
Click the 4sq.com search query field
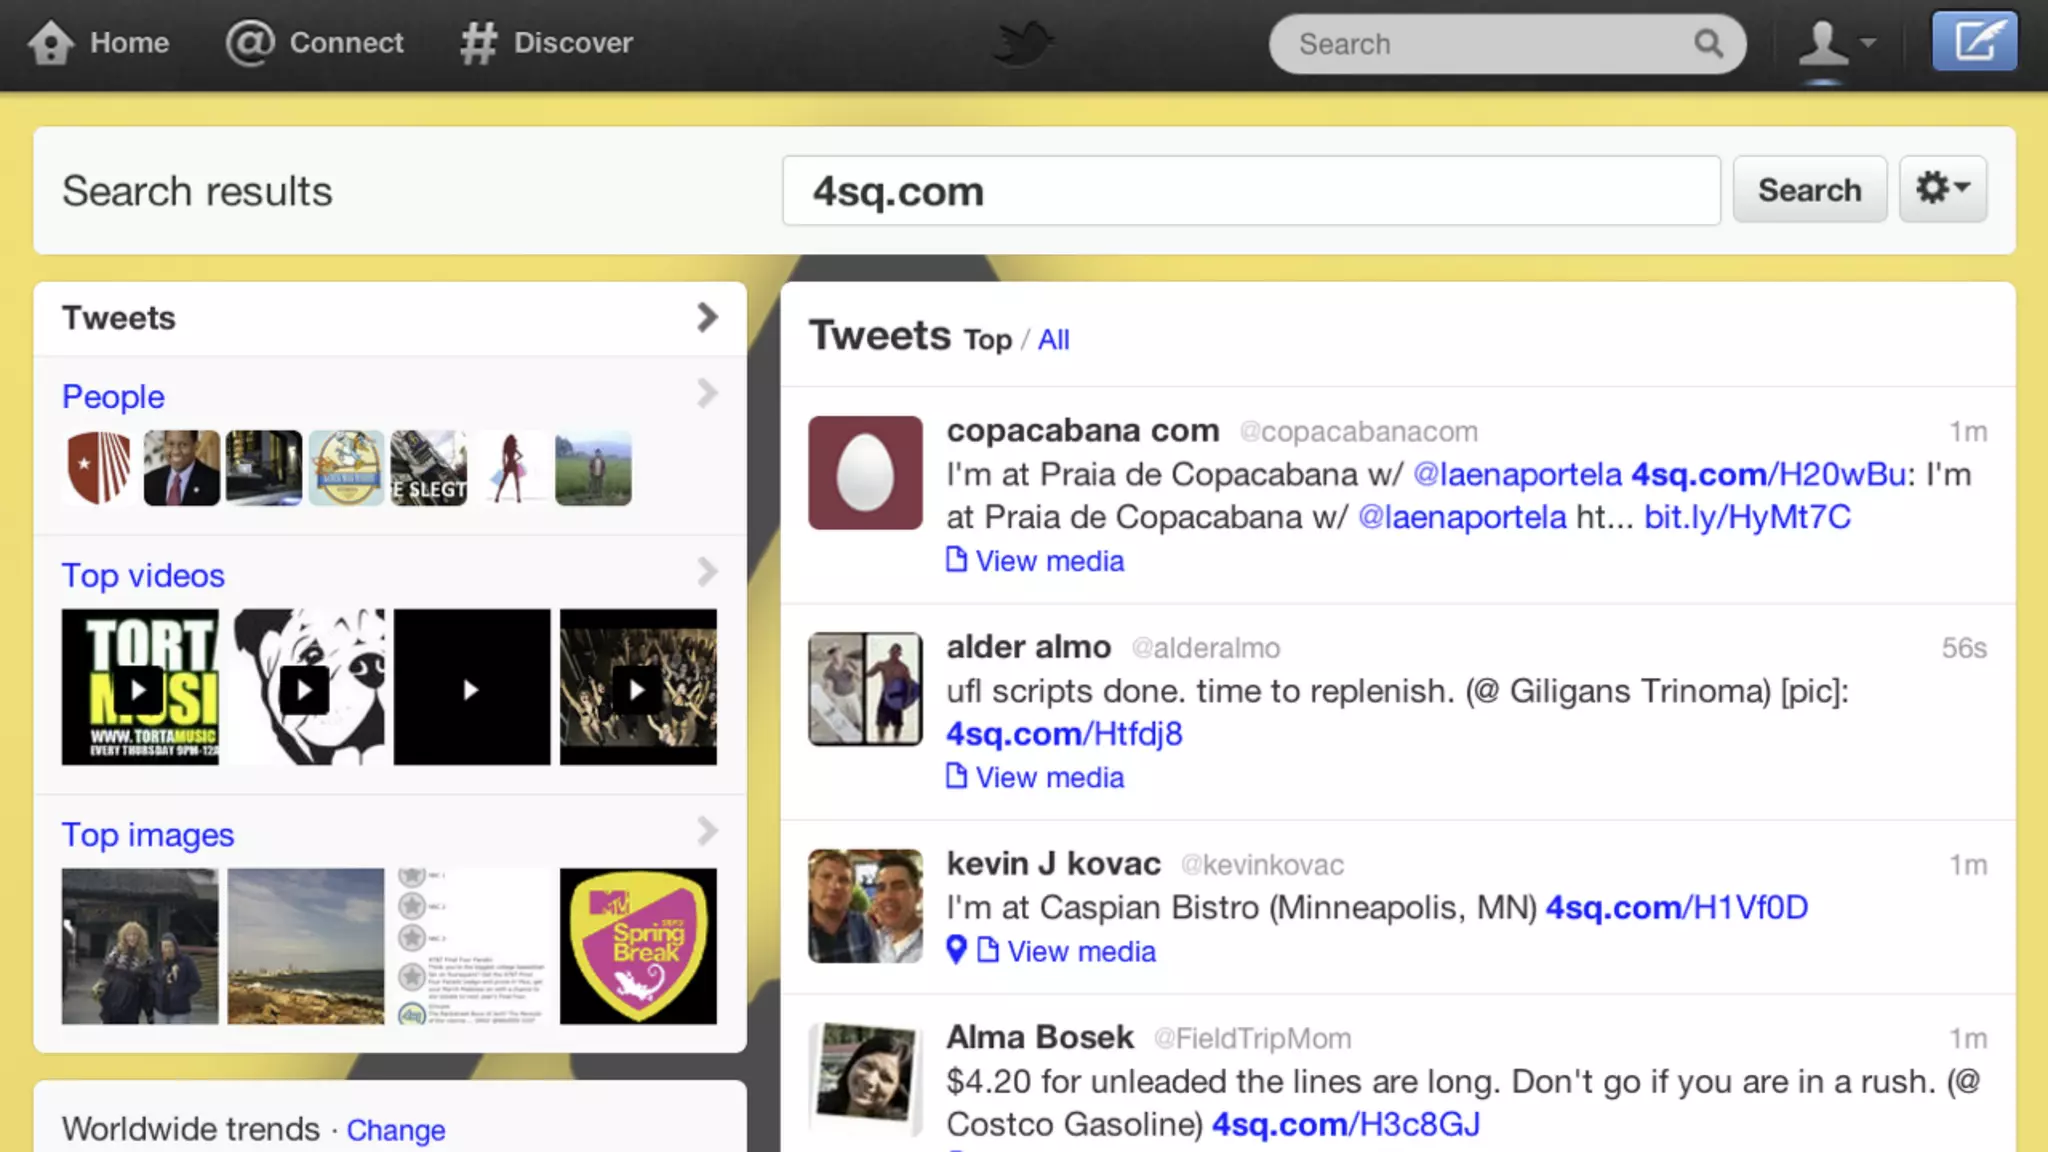[x=1250, y=190]
